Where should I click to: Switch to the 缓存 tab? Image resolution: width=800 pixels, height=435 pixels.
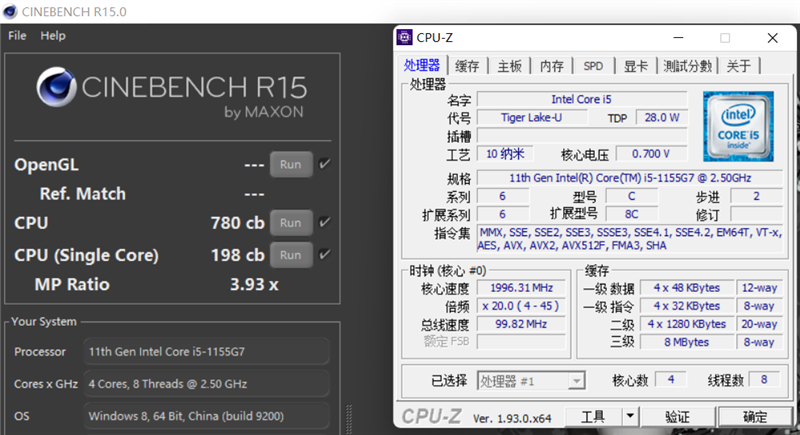(467, 66)
